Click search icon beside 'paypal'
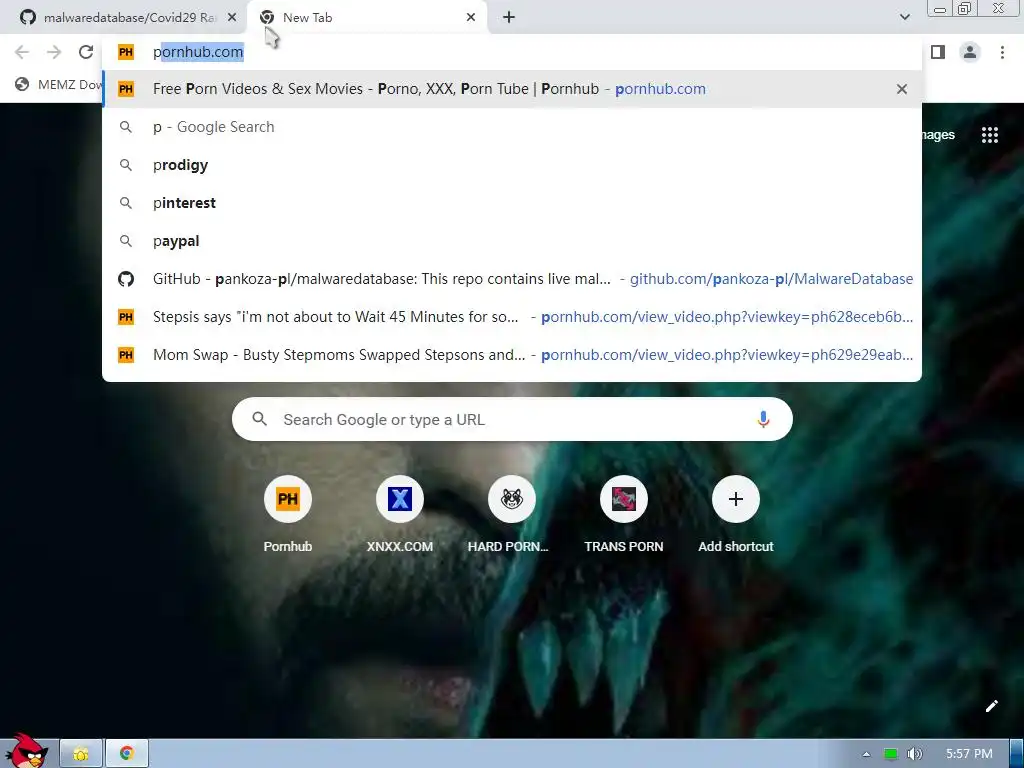Screen dimensions: 1024x768 (x=126, y=241)
